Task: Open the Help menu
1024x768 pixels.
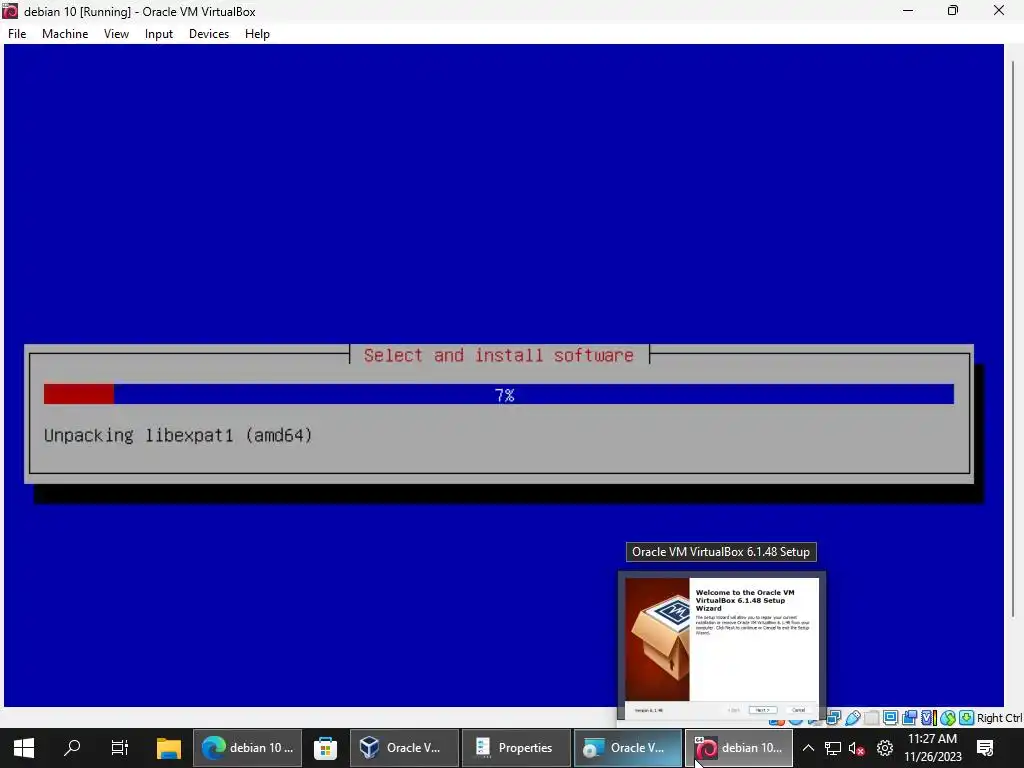Action: pyautogui.click(x=257, y=34)
